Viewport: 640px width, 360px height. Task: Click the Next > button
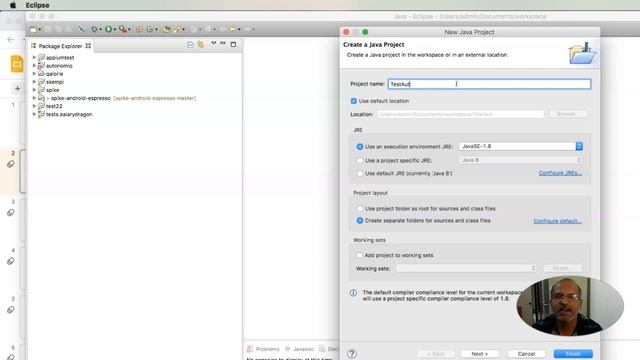(x=480, y=354)
